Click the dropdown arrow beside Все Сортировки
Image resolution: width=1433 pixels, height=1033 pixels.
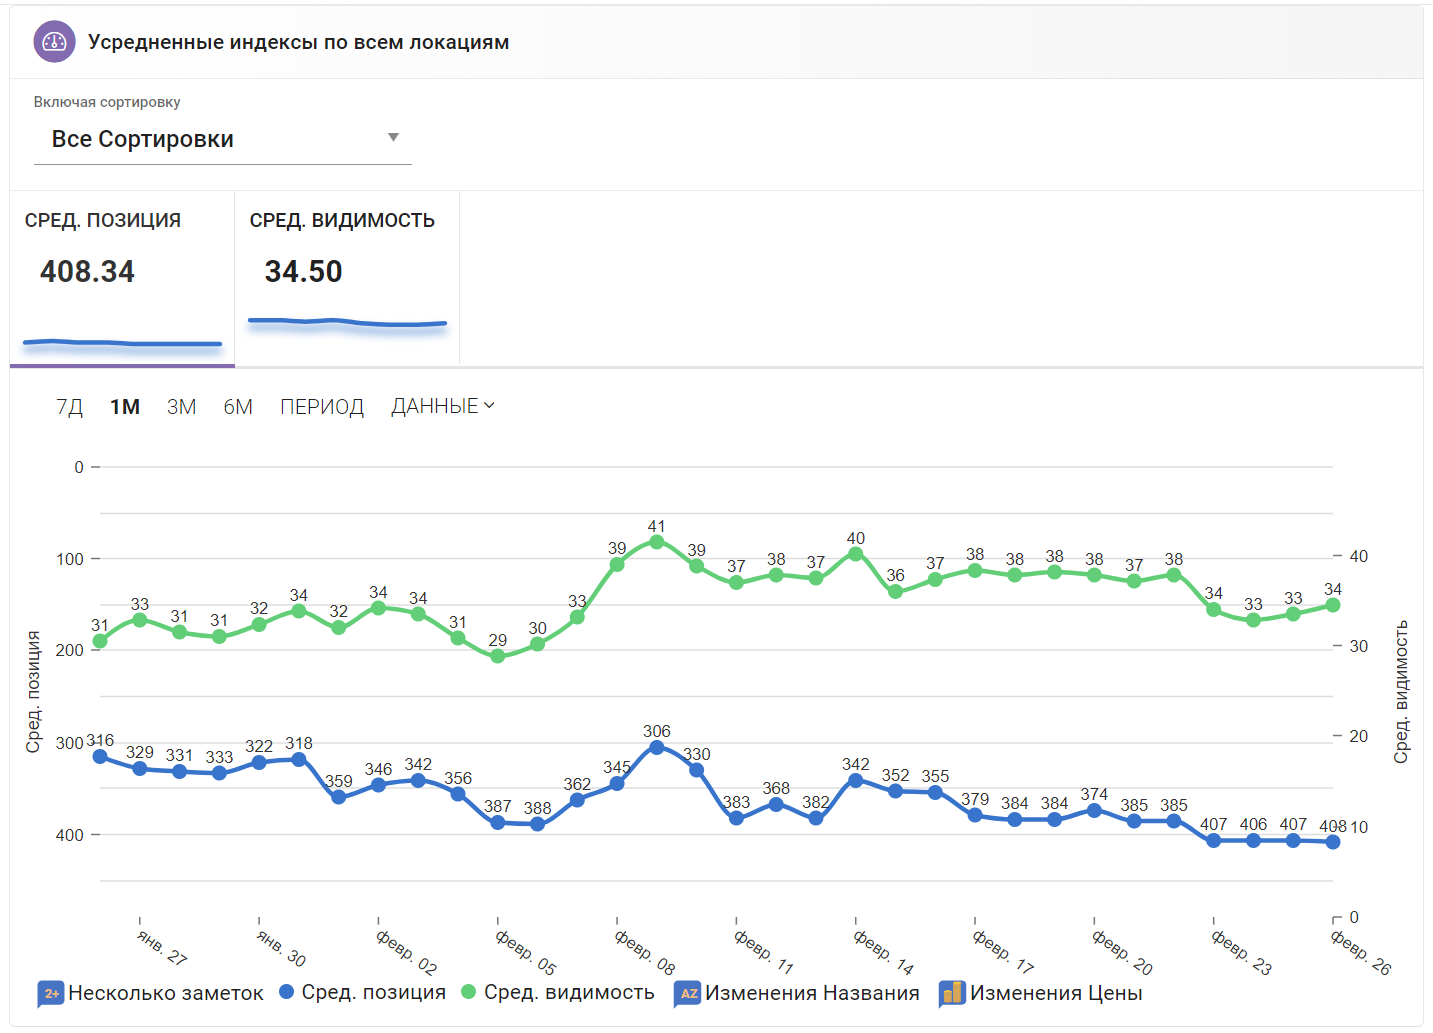(393, 138)
